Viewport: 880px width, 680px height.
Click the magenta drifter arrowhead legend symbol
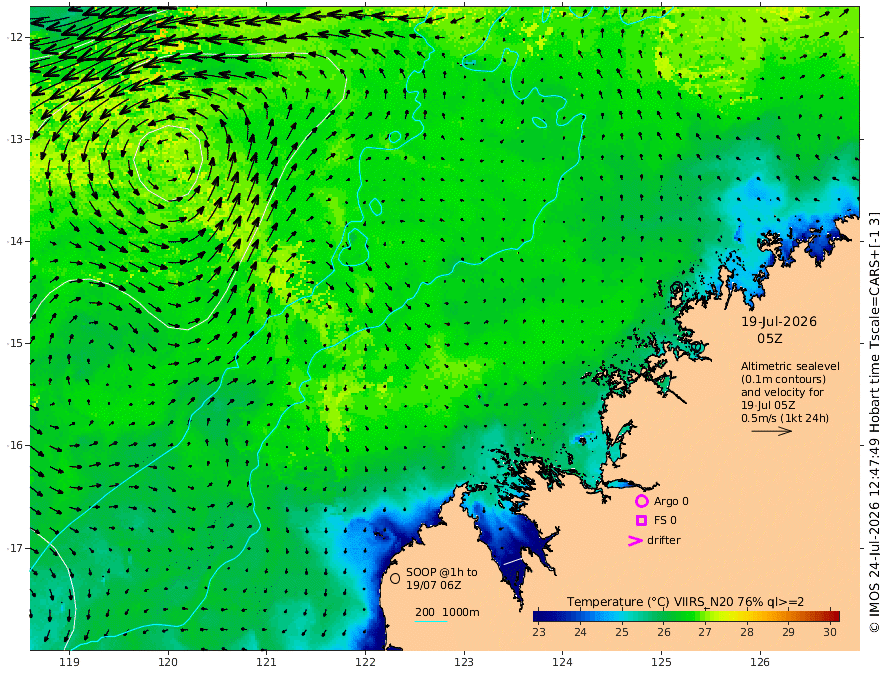tap(635, 541)
